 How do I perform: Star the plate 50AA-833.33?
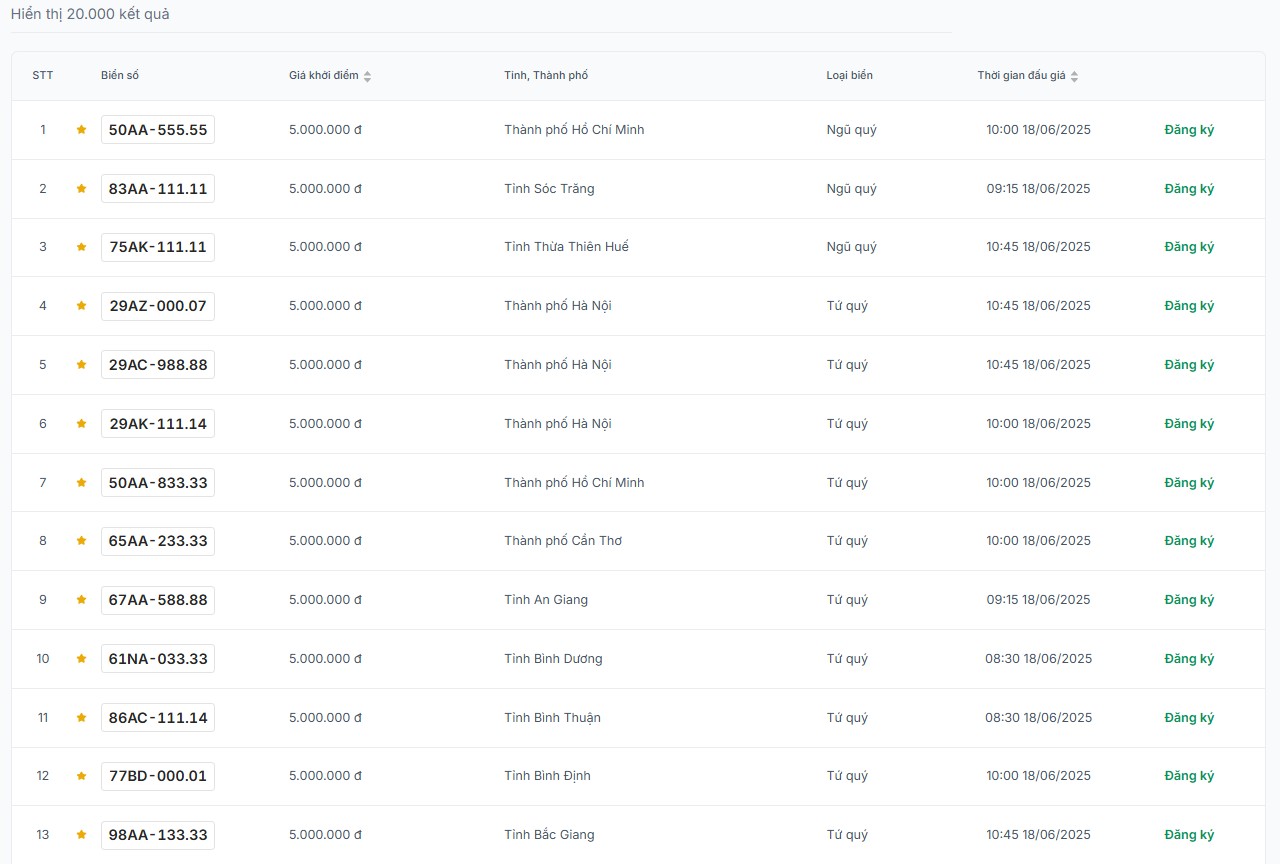[81, 483]
